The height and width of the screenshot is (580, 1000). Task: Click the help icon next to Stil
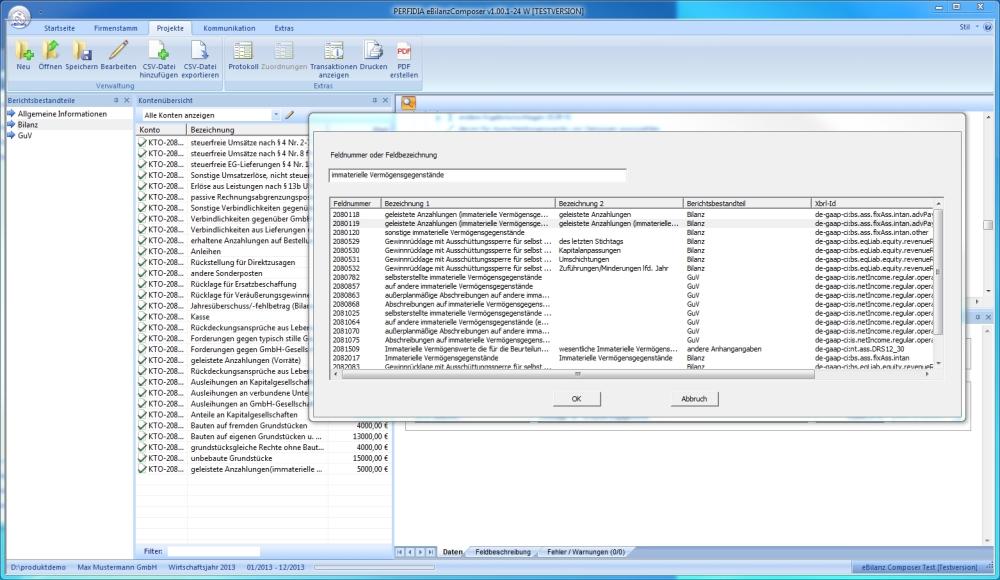[988, 27]
